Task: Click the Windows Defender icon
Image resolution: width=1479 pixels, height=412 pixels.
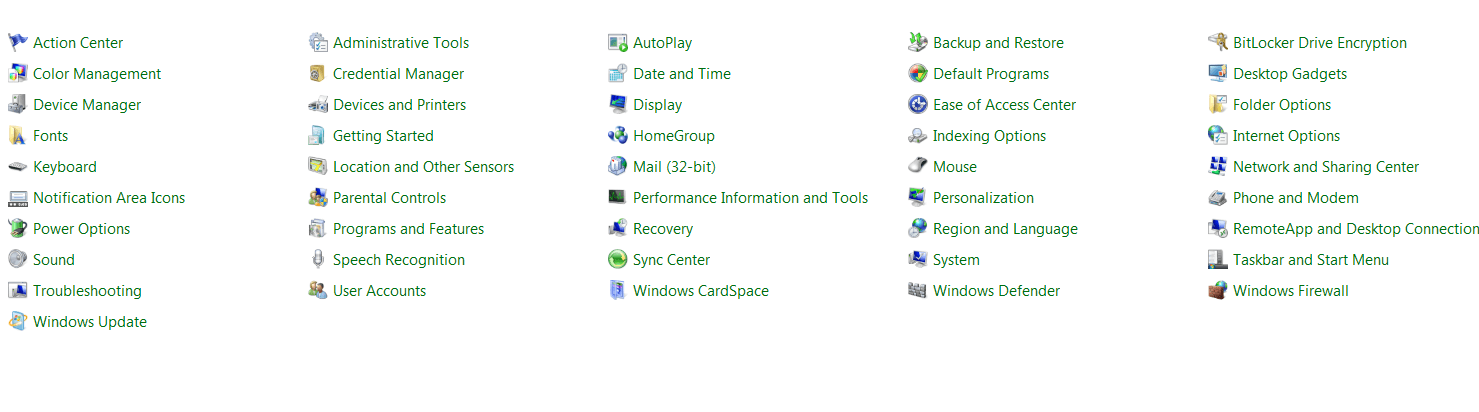Action: click(918, 290)
